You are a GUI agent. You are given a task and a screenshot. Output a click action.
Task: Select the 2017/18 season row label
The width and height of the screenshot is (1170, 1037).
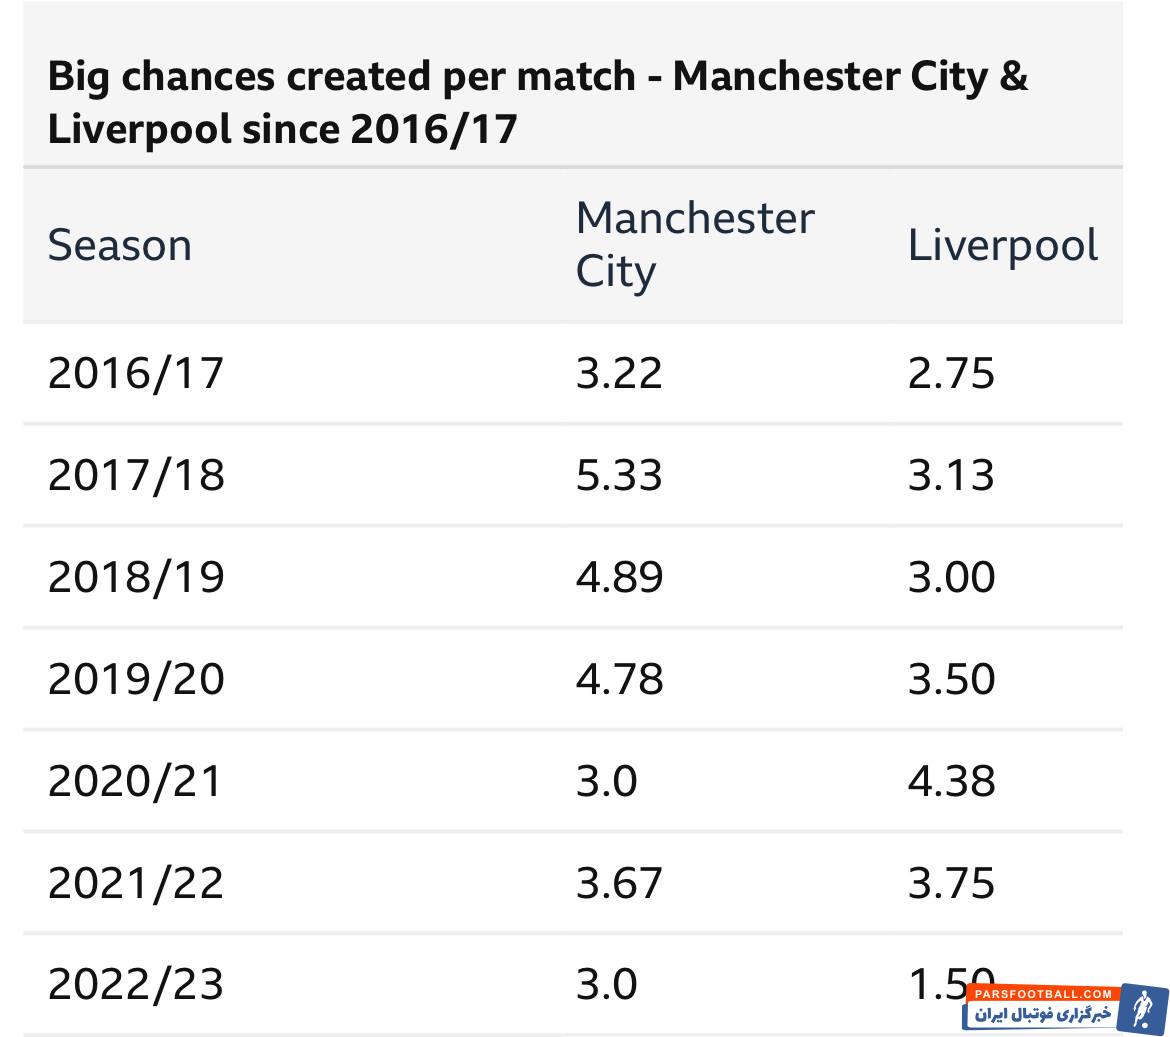tap(135, 475)
